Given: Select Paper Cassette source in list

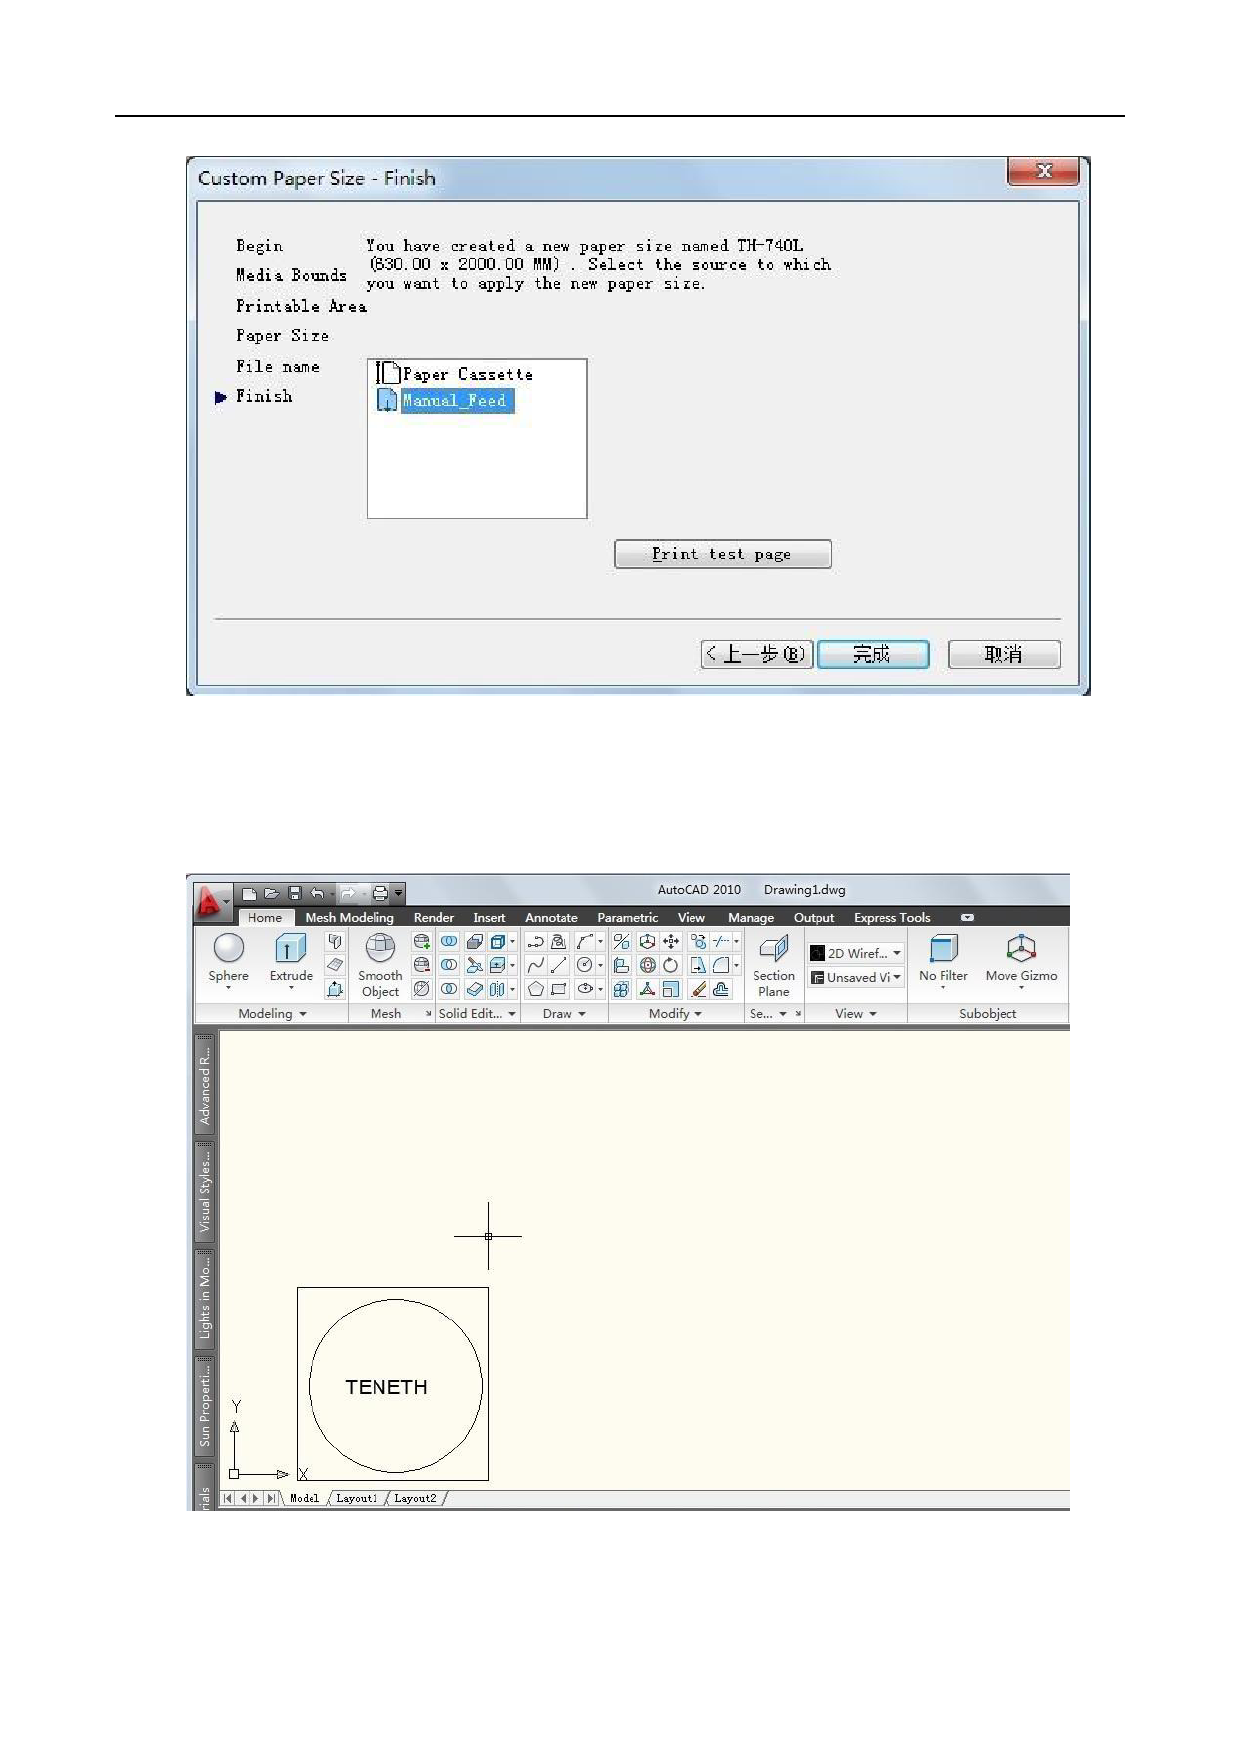Looking at the screenshot, I should coord(467,374).
